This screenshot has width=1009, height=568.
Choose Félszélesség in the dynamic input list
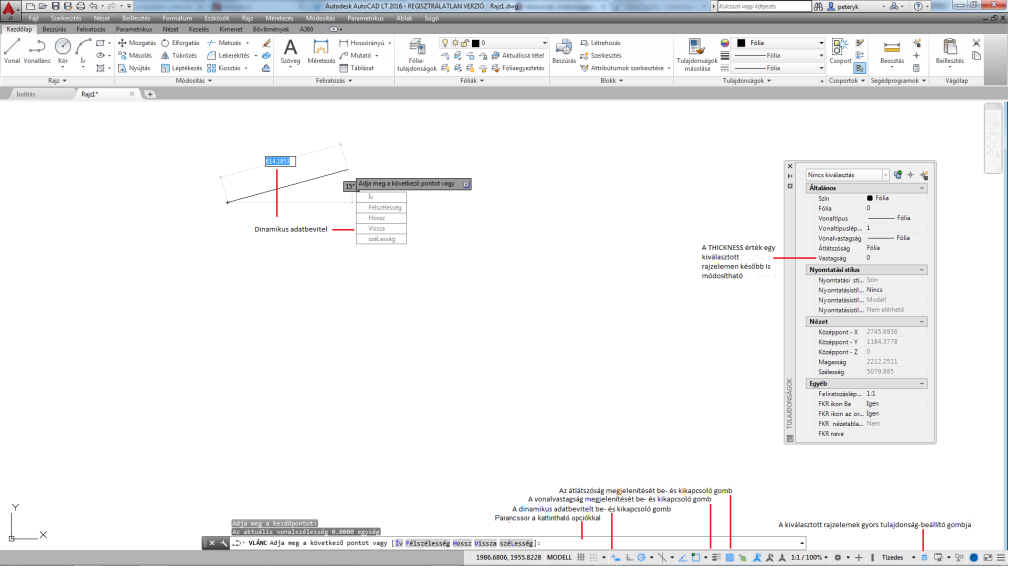point(382,208)
